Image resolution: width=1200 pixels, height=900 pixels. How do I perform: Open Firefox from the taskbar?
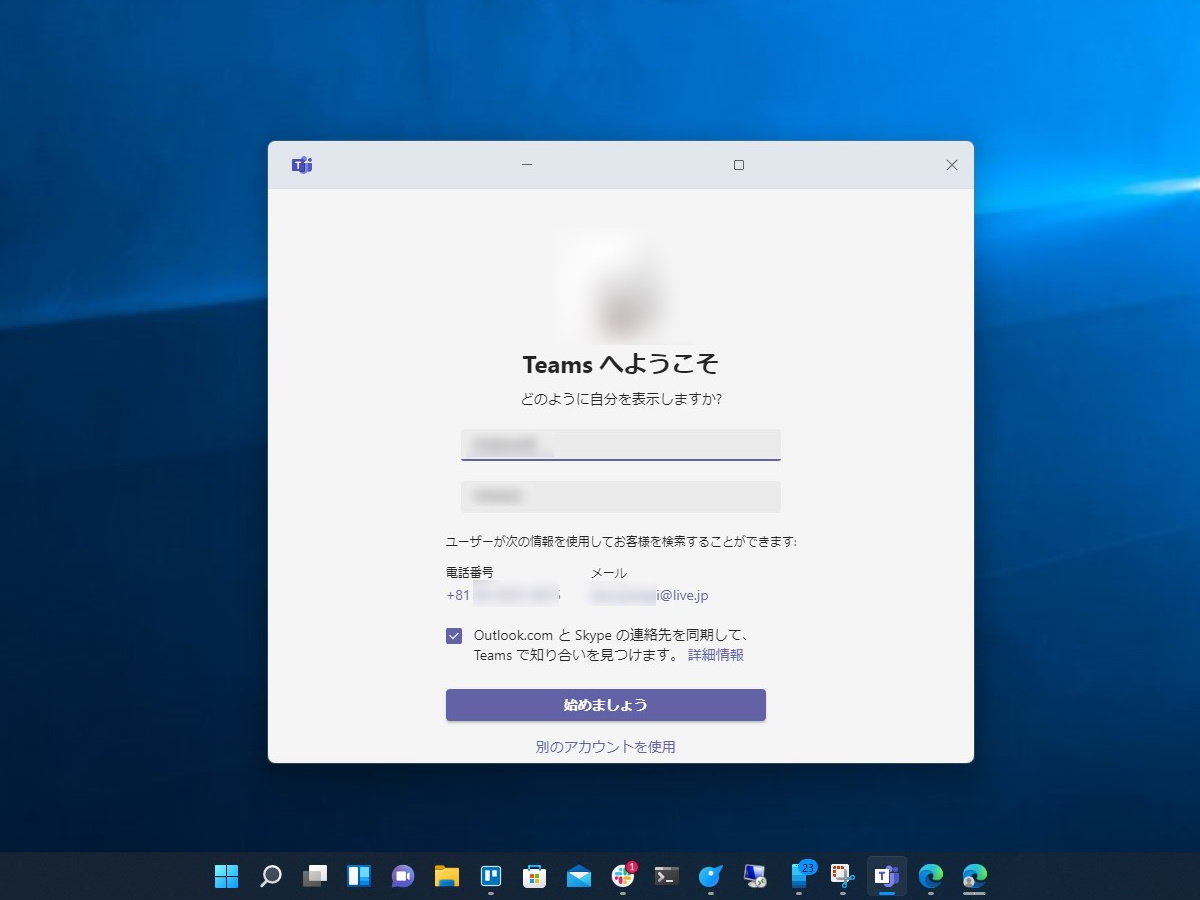(x=710, y=877)
